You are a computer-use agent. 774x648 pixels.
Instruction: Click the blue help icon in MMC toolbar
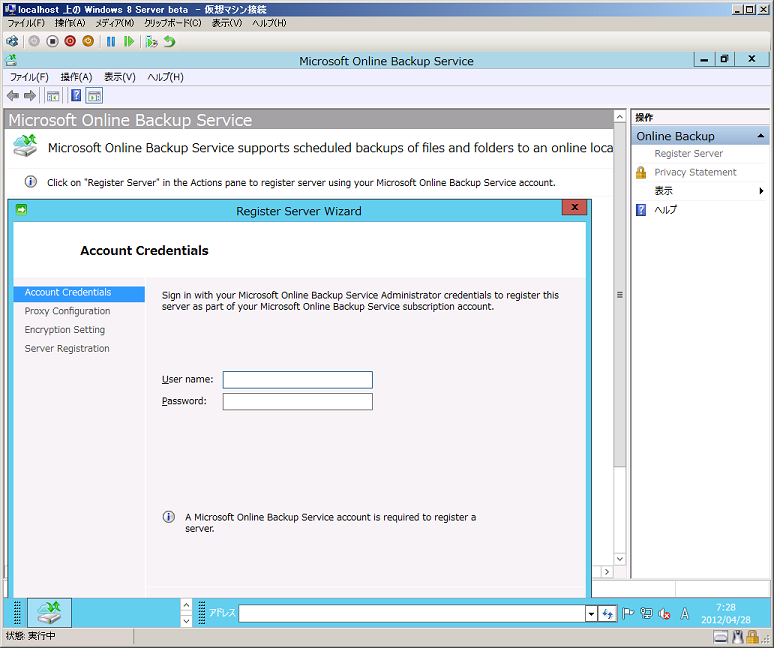coord(76,96)
